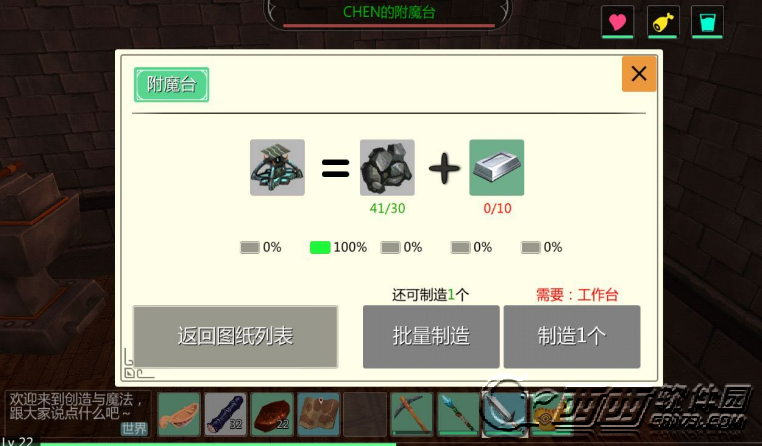Open the pink heart health status
Viewport: 762px width, 446px height.
(618, 22)
